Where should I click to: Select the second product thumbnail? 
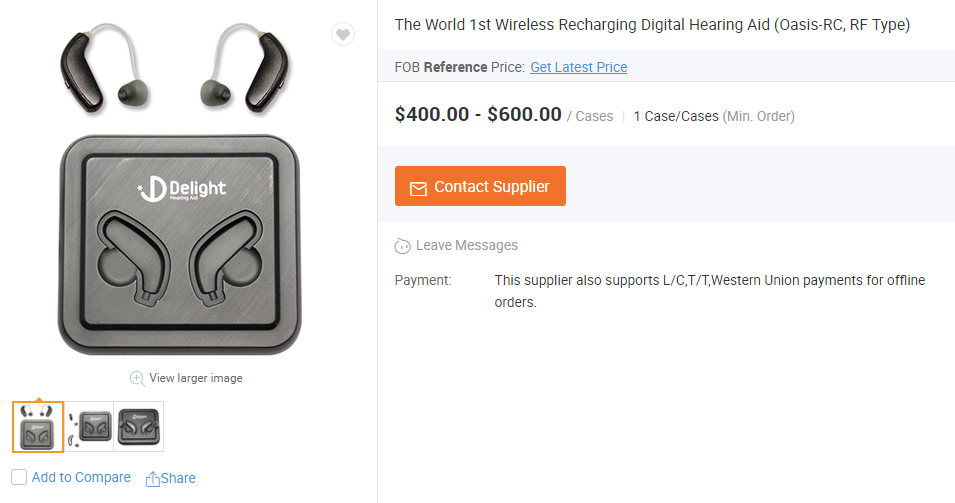[89, 427]
